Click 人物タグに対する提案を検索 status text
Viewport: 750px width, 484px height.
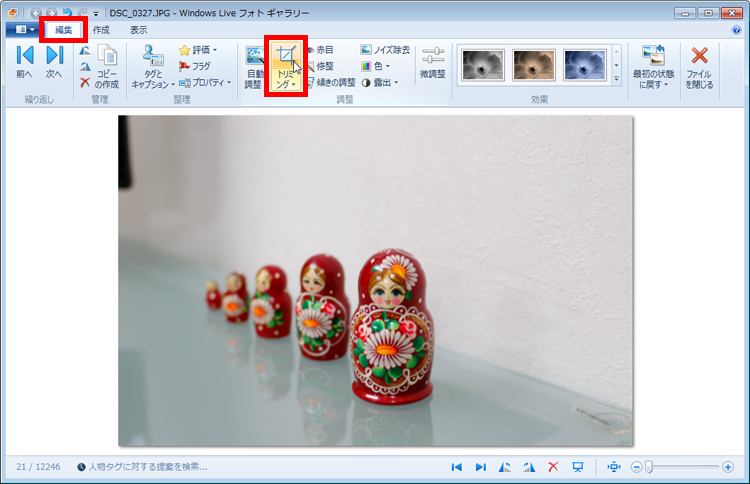pyautogui.click(x=148, y=467)
